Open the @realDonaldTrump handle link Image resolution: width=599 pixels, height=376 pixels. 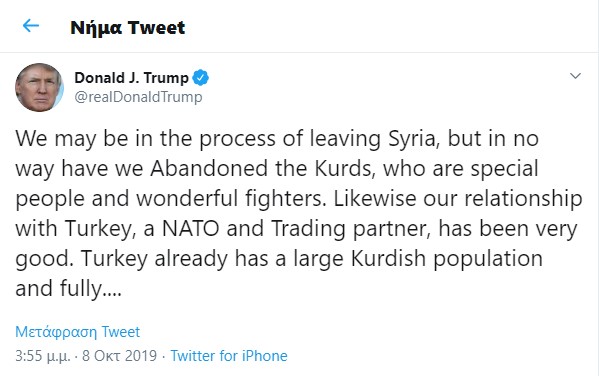click(x=138, y=97)
